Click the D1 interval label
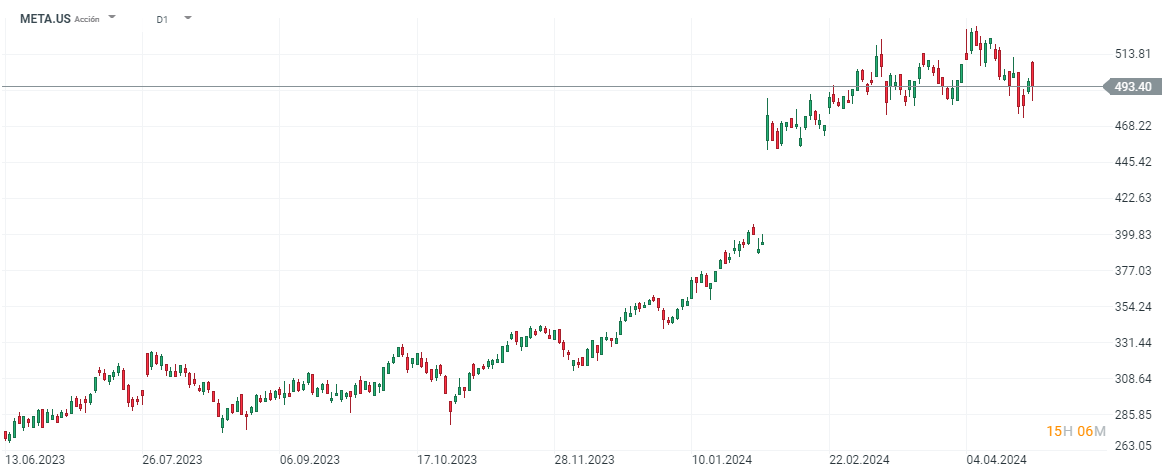Screen dimensions: 1175x476 click(162, 19)
